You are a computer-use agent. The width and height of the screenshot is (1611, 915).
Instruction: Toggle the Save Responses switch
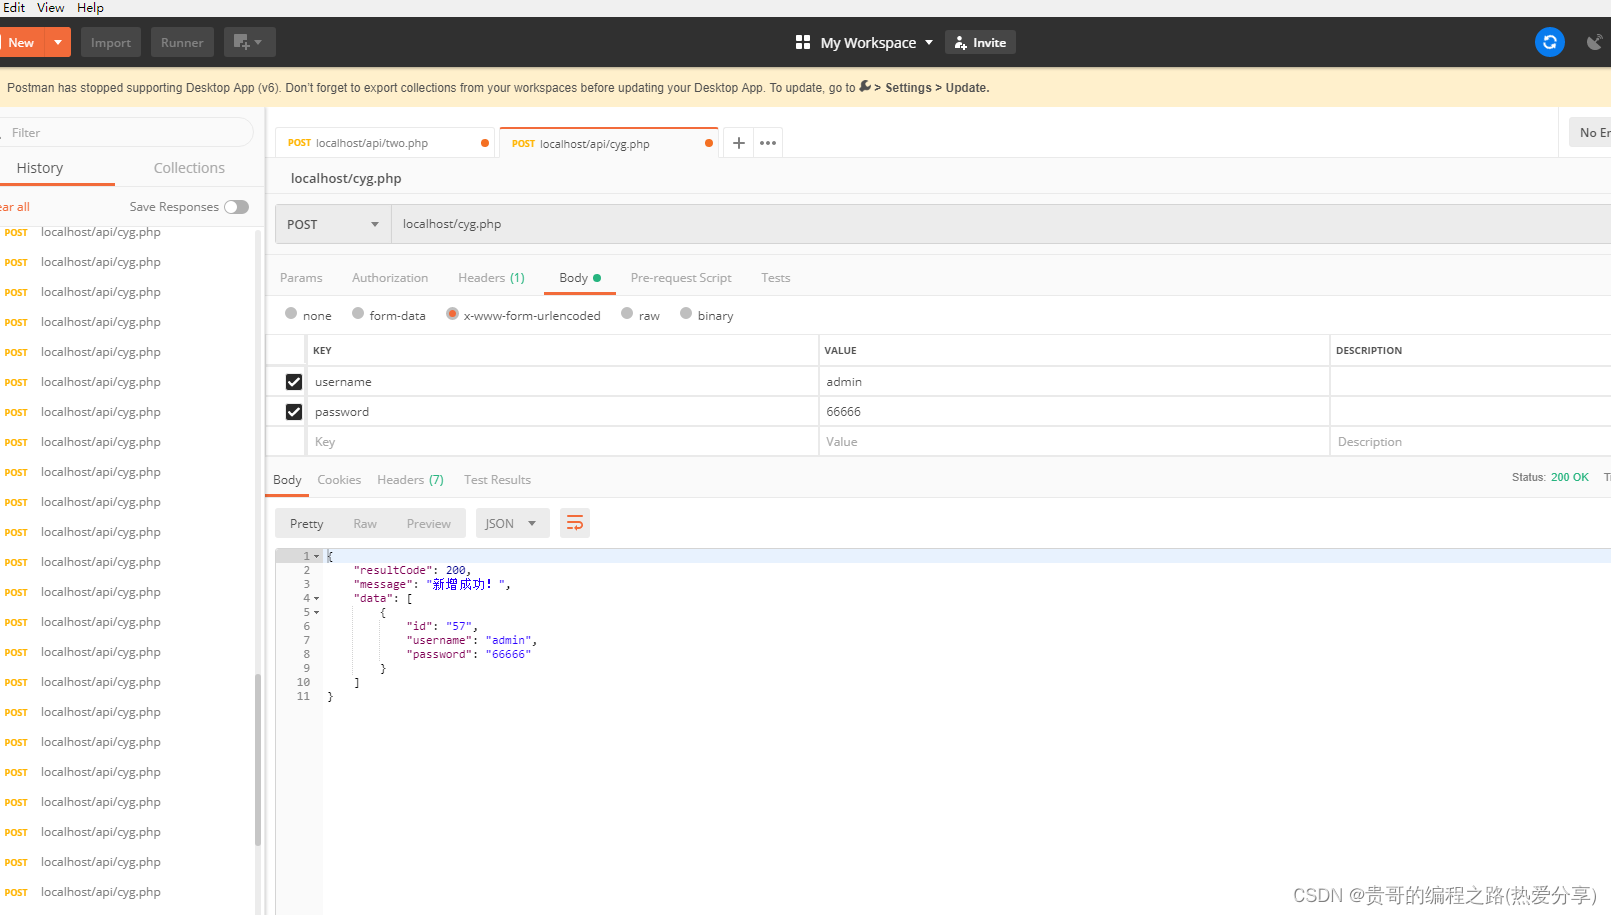(x=237, y=207)
